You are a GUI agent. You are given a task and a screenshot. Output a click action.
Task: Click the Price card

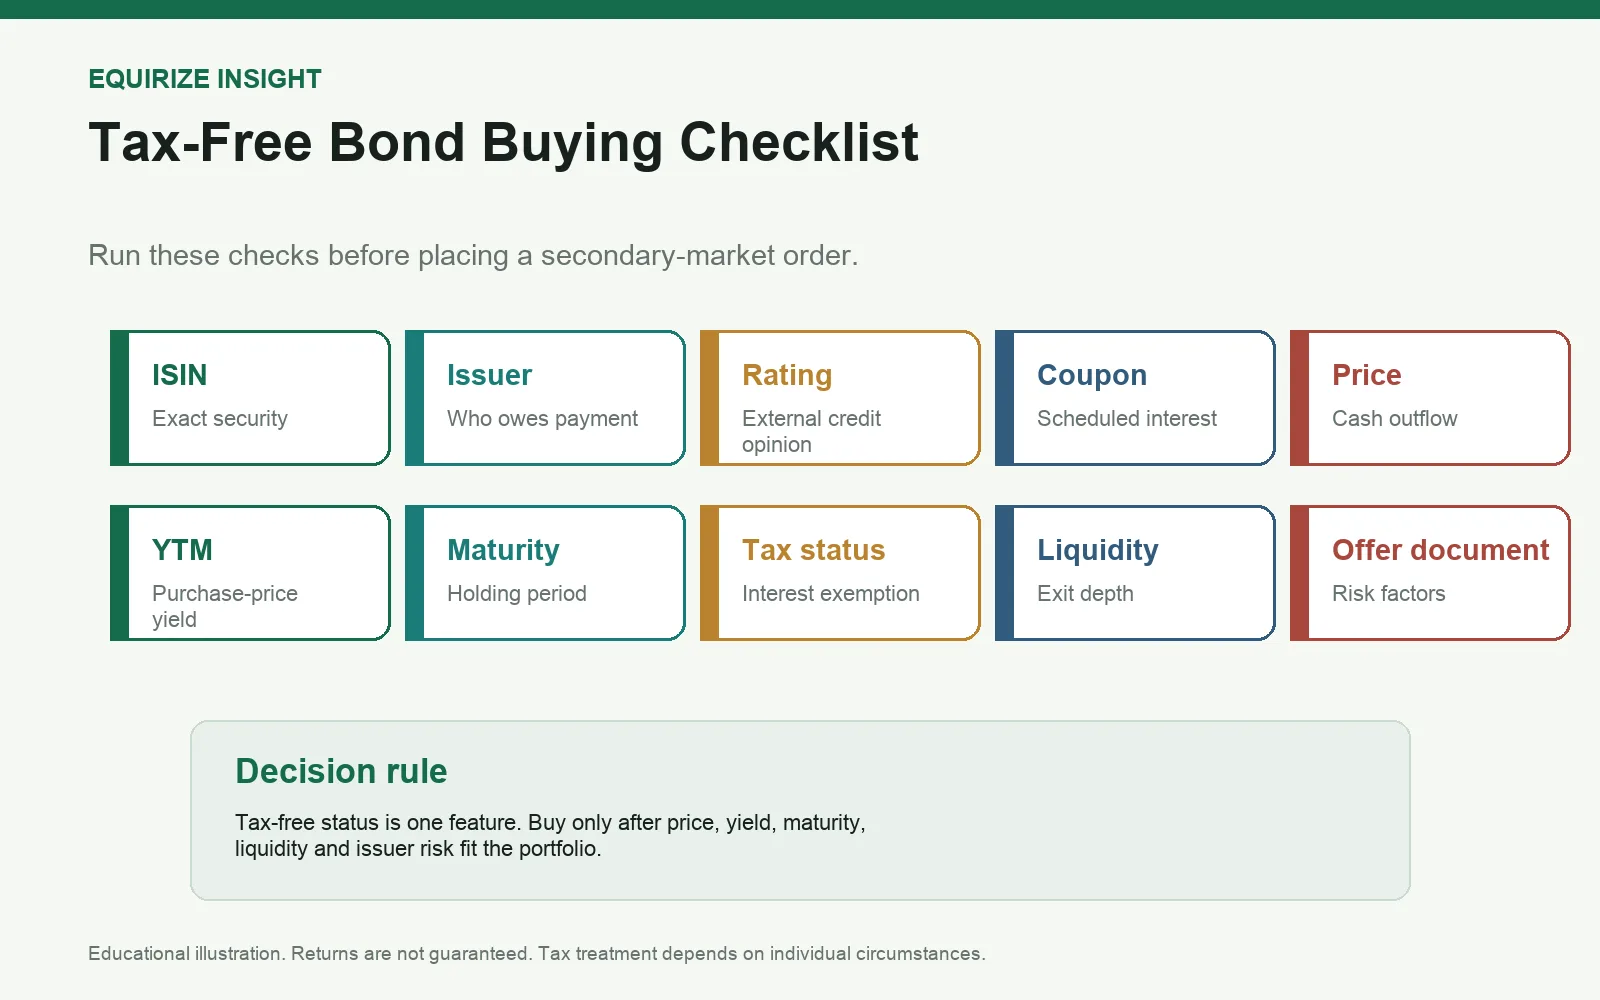pyautogui.click(x=1430, y=398)
